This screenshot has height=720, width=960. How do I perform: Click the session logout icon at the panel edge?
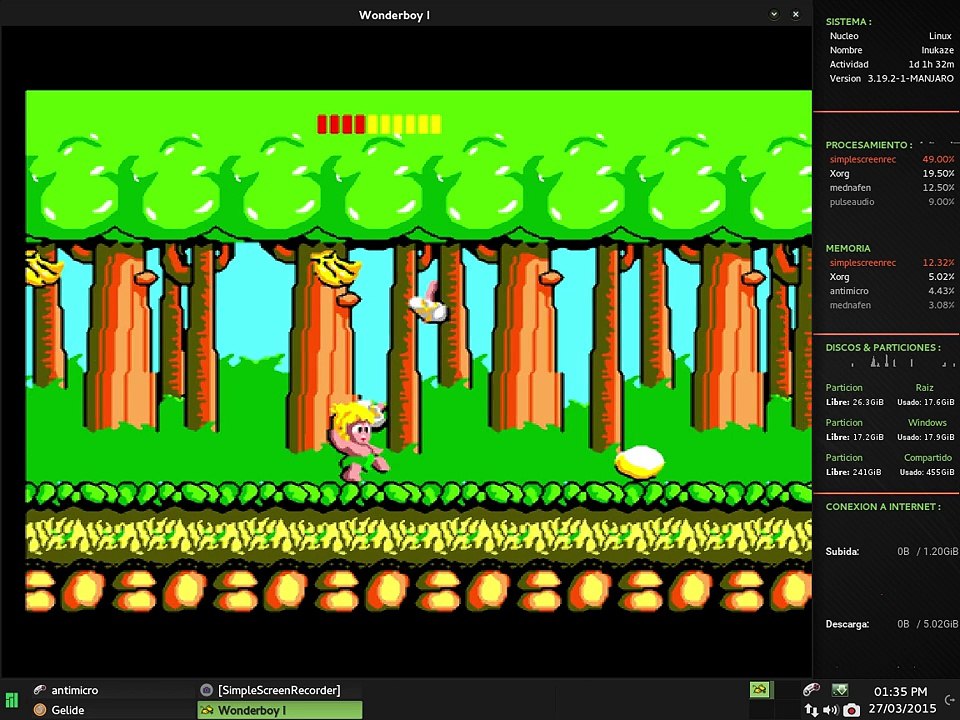coord(950,700)
